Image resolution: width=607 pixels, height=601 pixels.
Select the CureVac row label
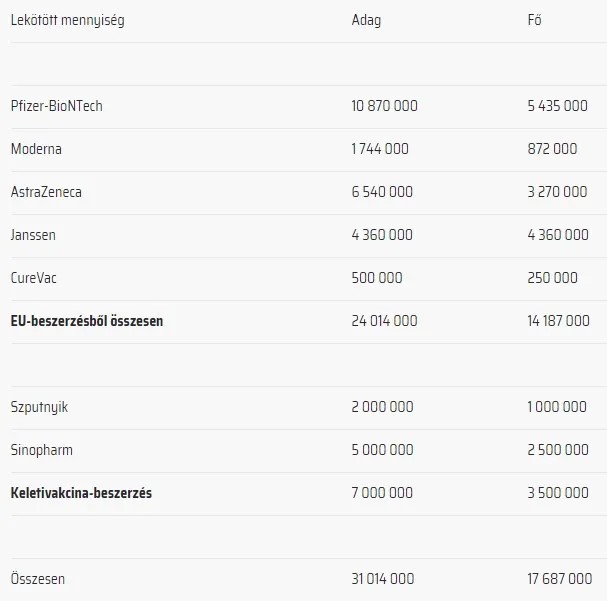tap(34, 278)
